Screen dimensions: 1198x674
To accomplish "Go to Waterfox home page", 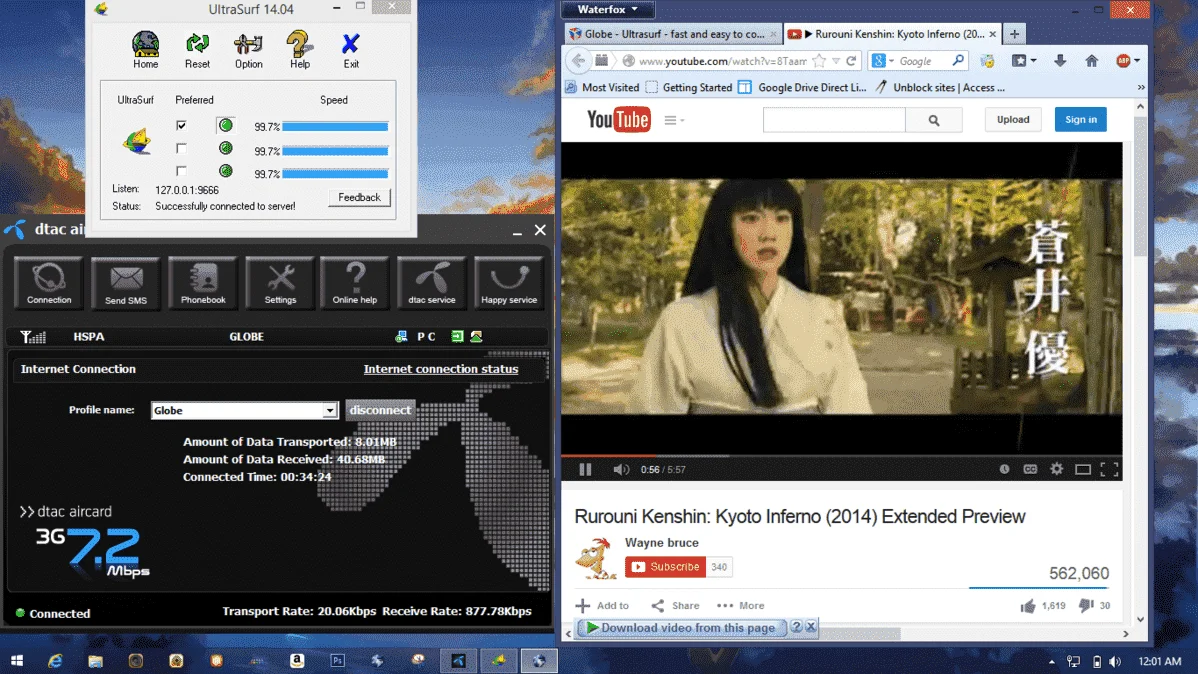I will [1091, 60].
